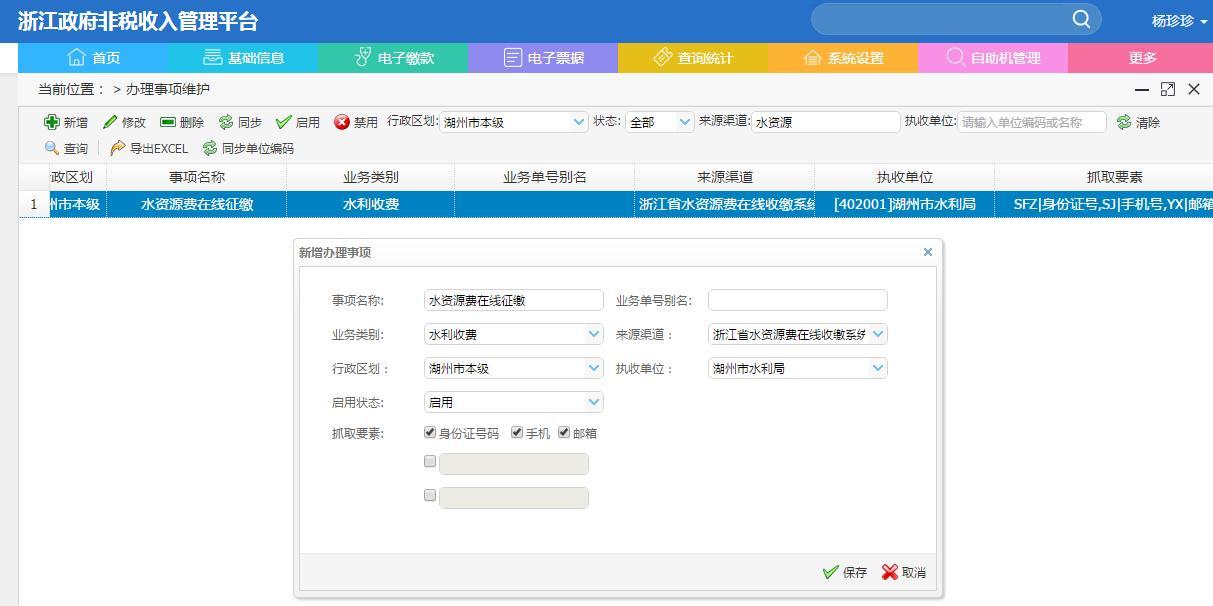
Task: Minimize the 办理事项维护 panel
Action: click(1142, 89)
